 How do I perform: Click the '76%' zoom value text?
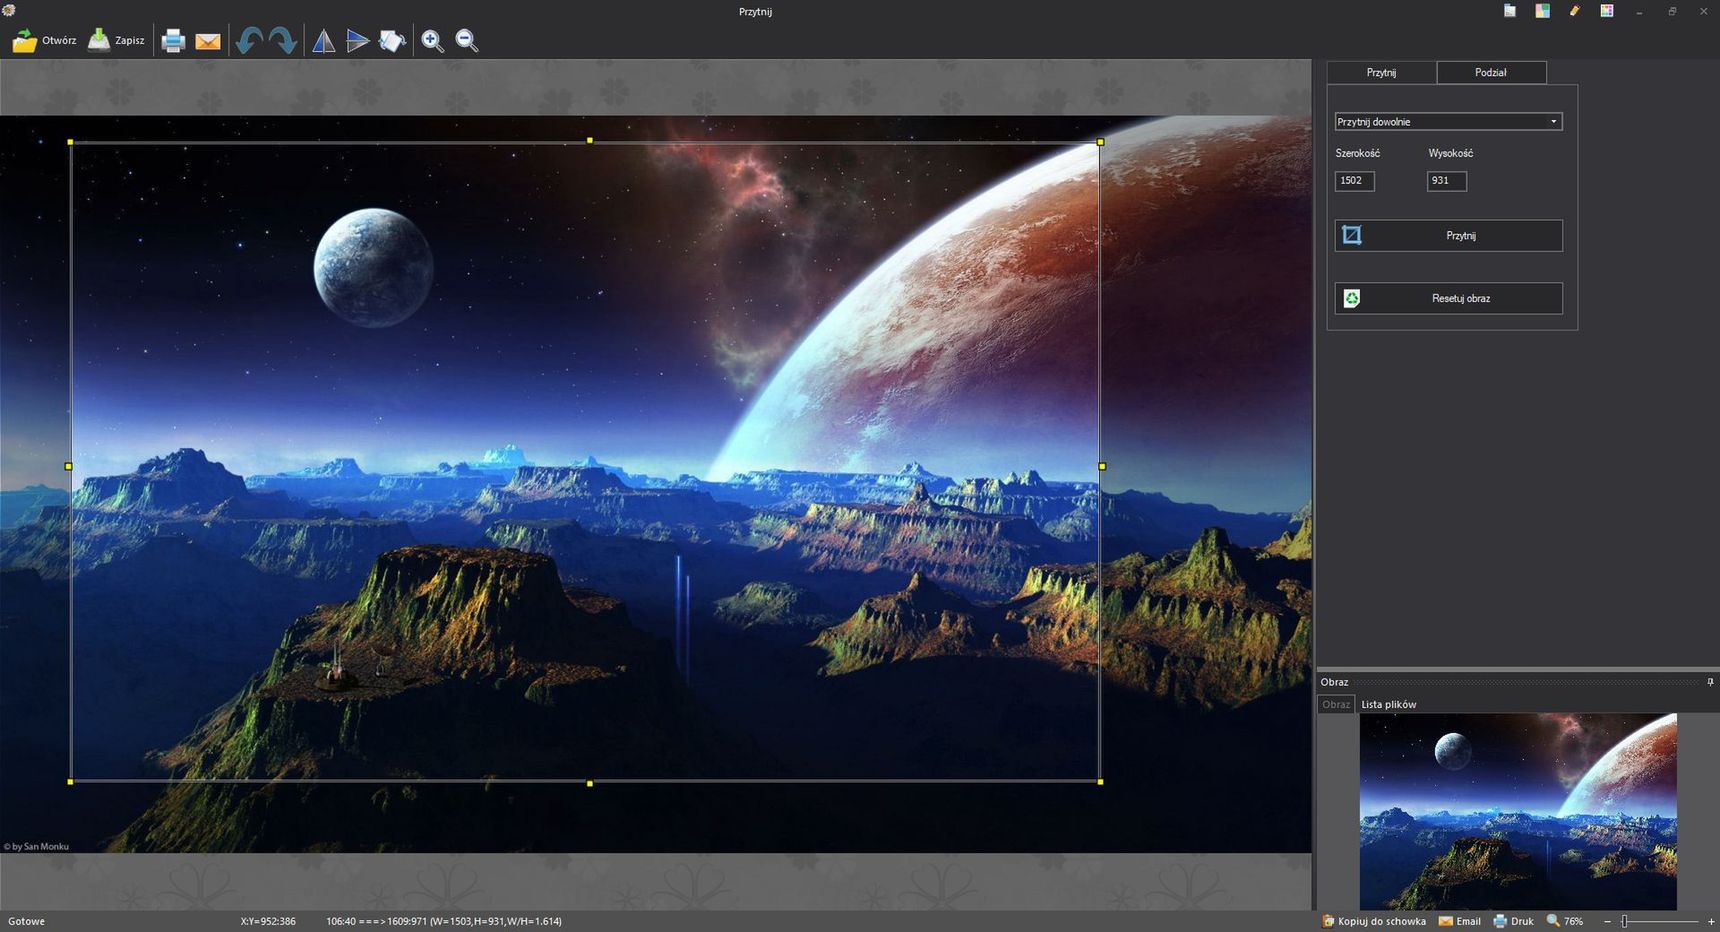tap(1574, 921)
